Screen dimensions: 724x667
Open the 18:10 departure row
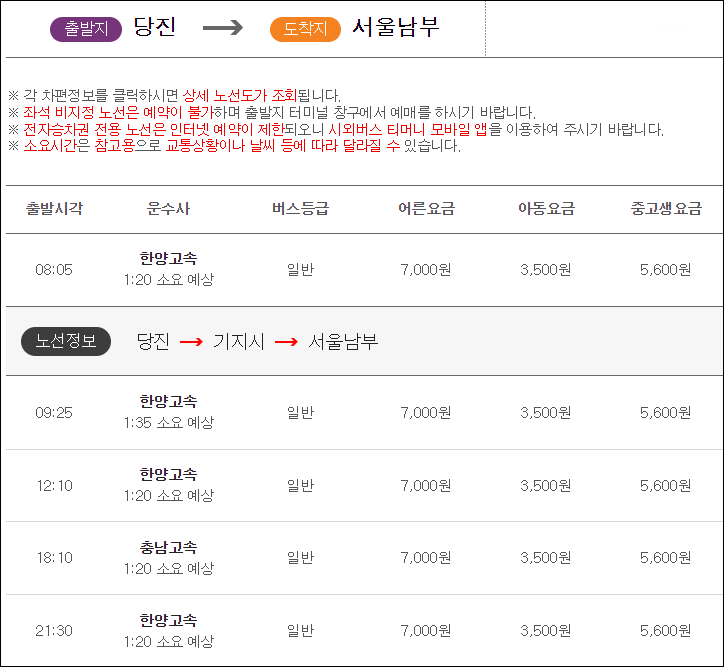(x=365, y=558)
